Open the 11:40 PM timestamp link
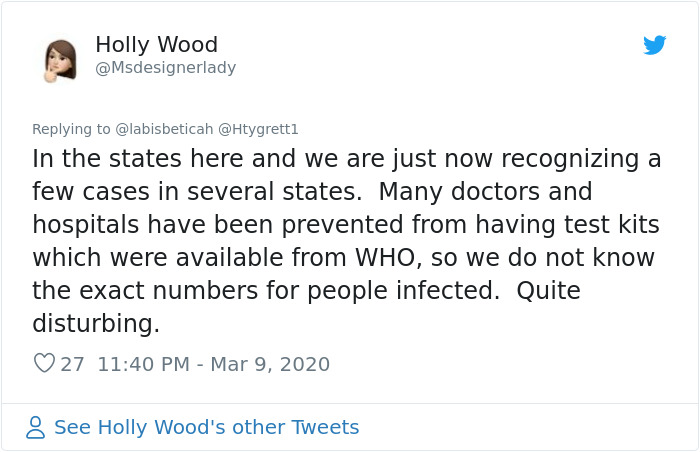This screenshot has width=700, height=452. (143, 364)
